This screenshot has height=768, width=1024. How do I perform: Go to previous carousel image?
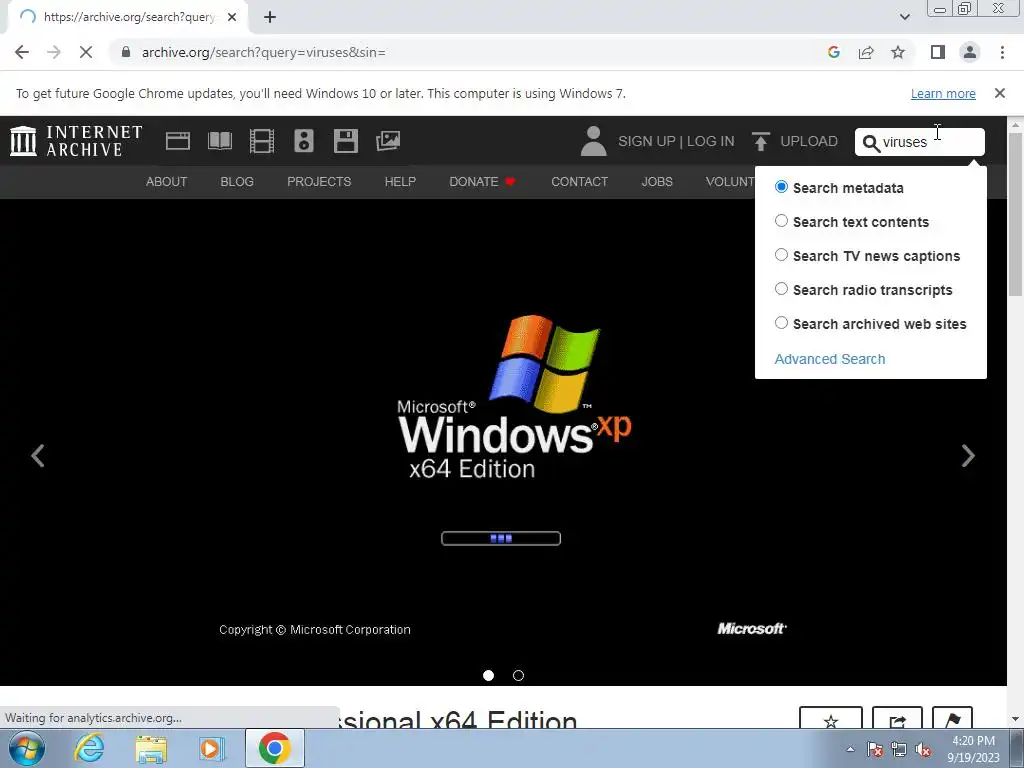point(38,455)
